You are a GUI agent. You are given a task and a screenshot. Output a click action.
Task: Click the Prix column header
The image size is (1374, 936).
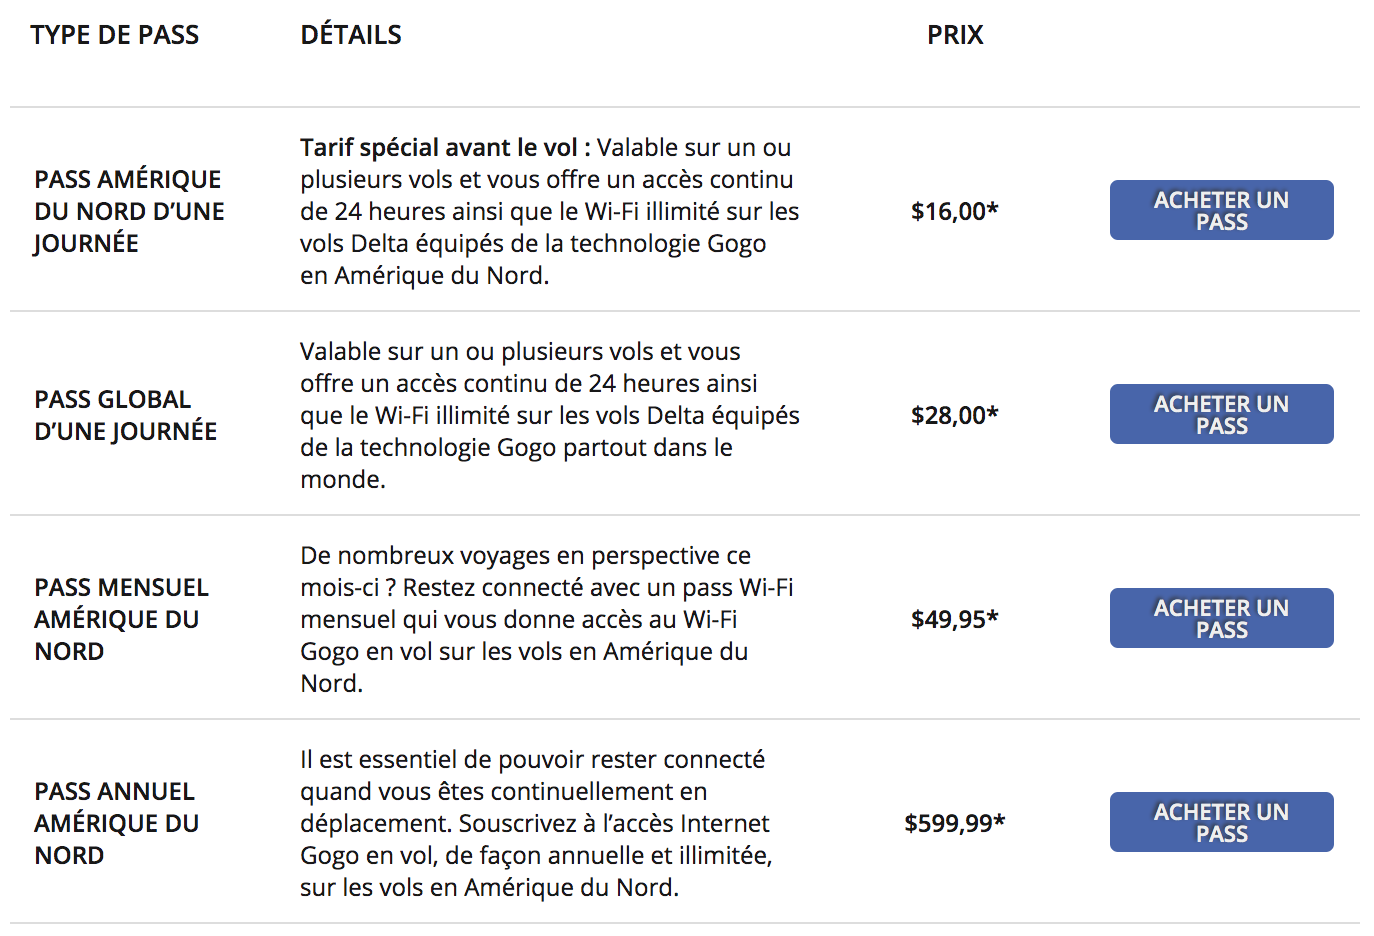(955, 35)
